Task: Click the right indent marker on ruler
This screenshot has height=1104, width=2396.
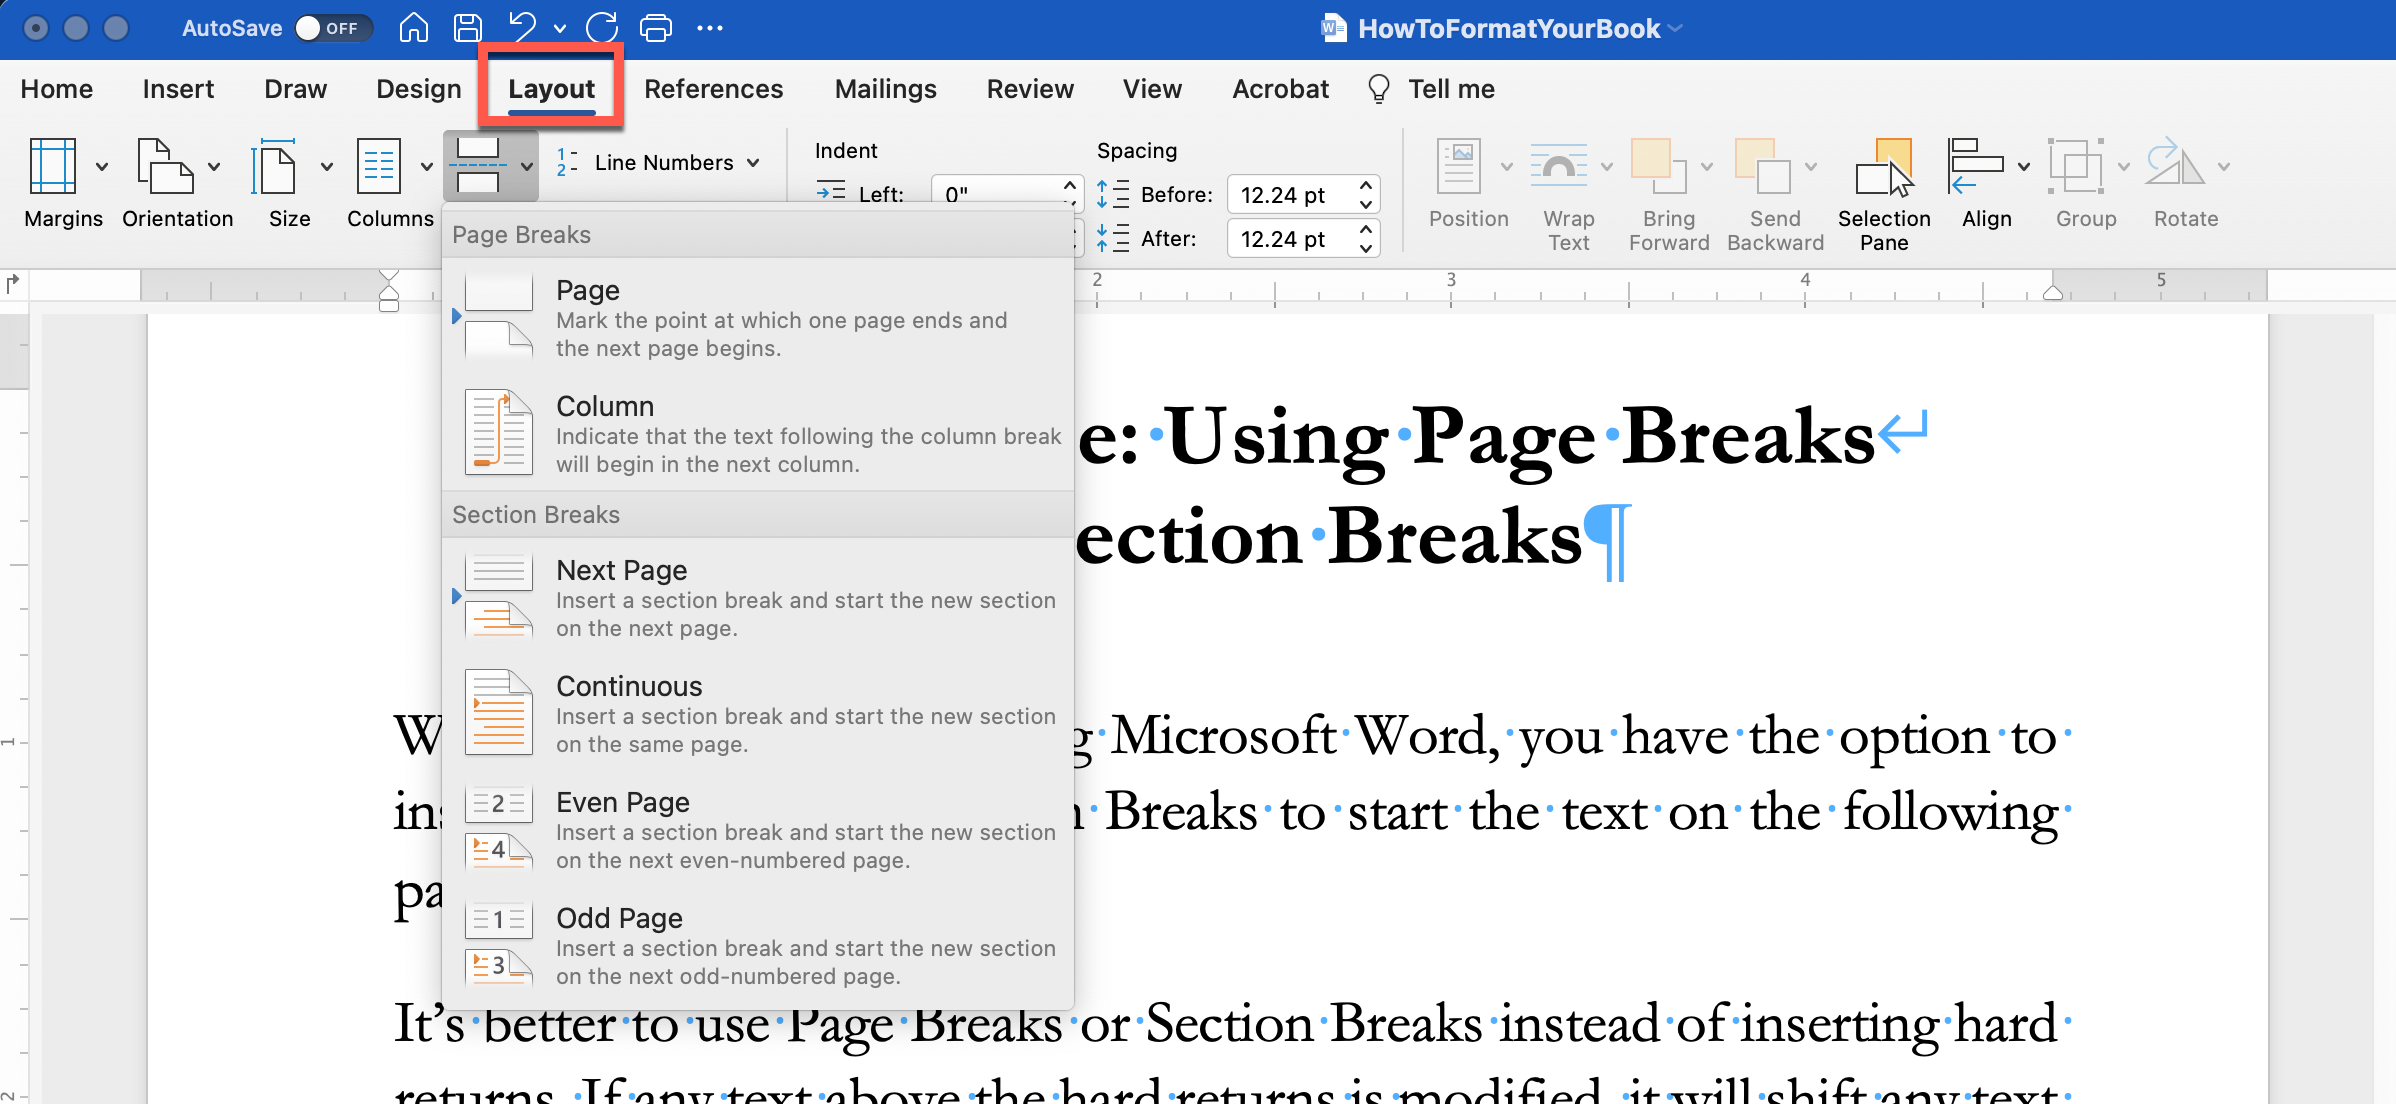Action: (x=2053, y=291)
